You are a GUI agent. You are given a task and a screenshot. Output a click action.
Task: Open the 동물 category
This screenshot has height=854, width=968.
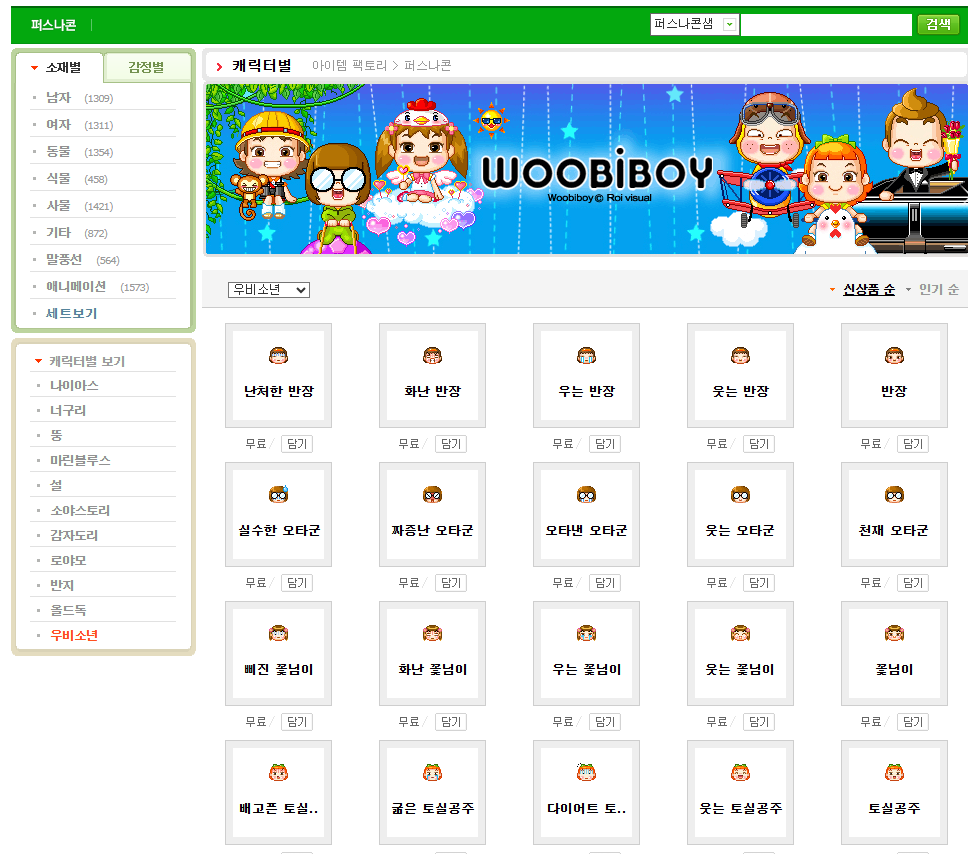pyautogui.click(x=59, y=152)
